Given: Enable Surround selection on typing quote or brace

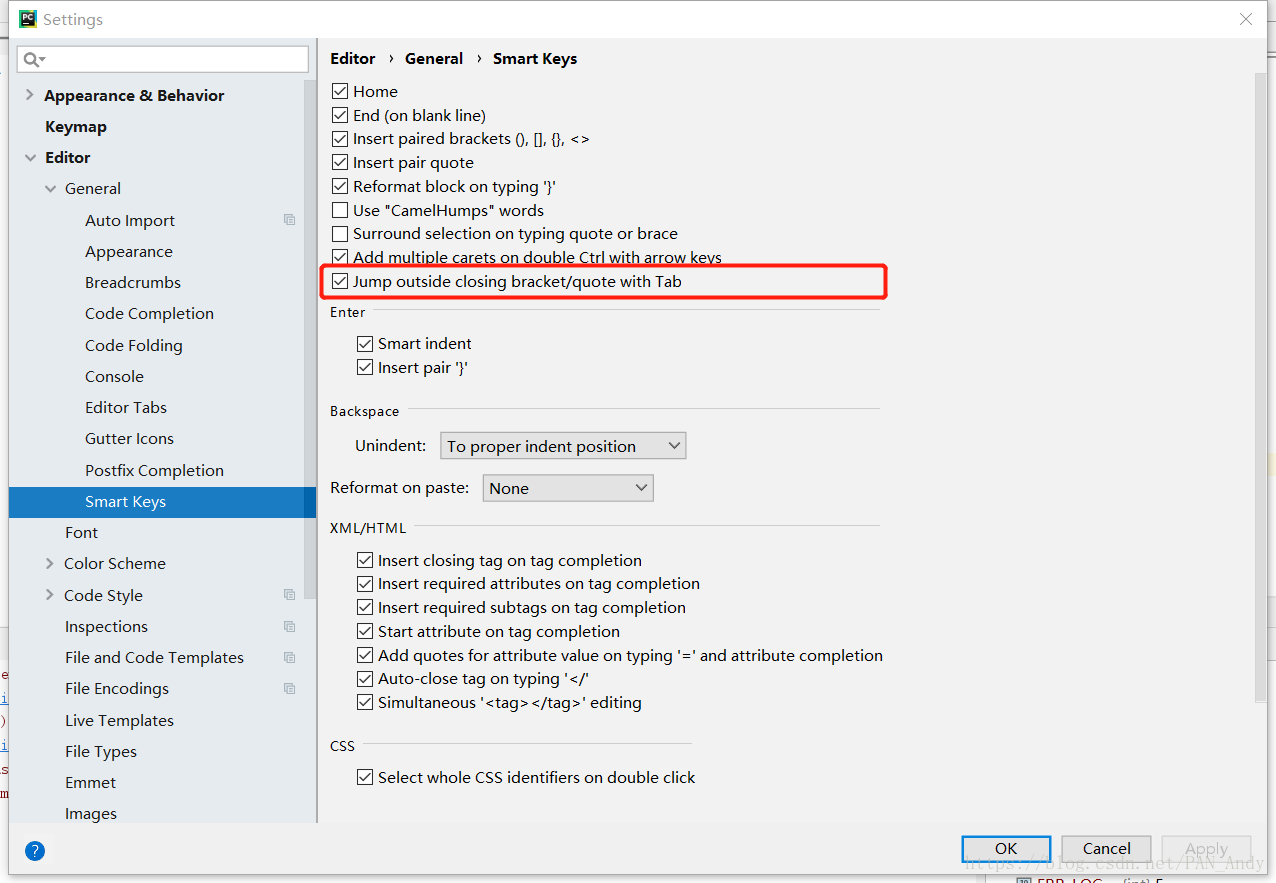Looking at the screenshot, I should tap(340, 233).
